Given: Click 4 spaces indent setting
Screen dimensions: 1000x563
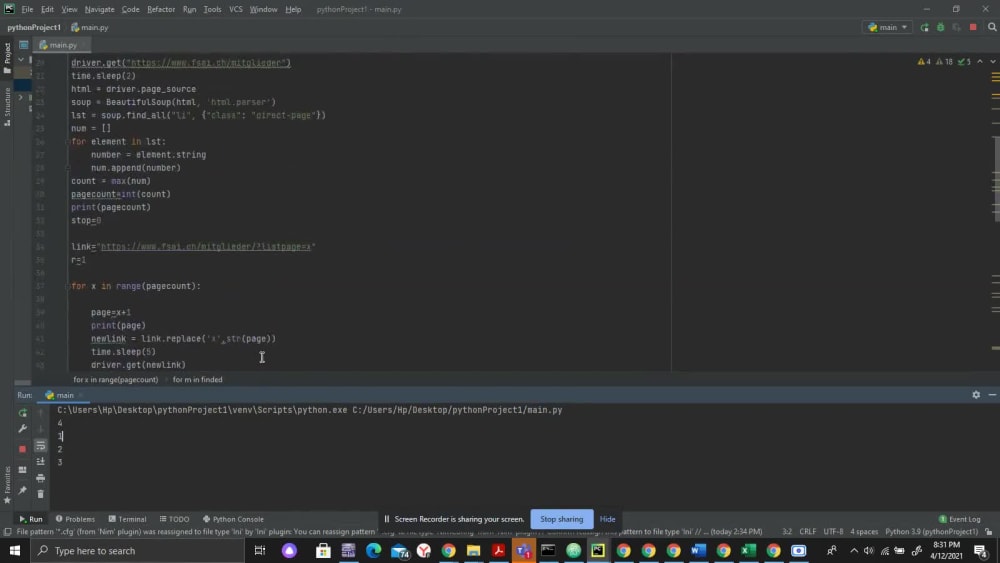Looking at the screenshot, I should tap(864, 532).
